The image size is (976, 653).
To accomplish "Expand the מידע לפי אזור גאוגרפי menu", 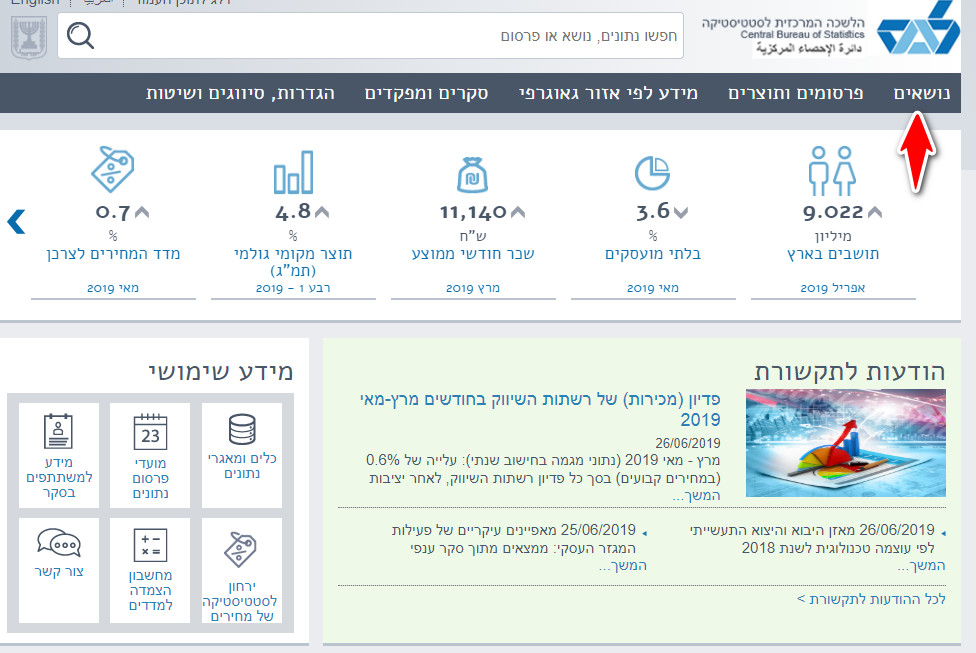I will click(x=608, y=93).
